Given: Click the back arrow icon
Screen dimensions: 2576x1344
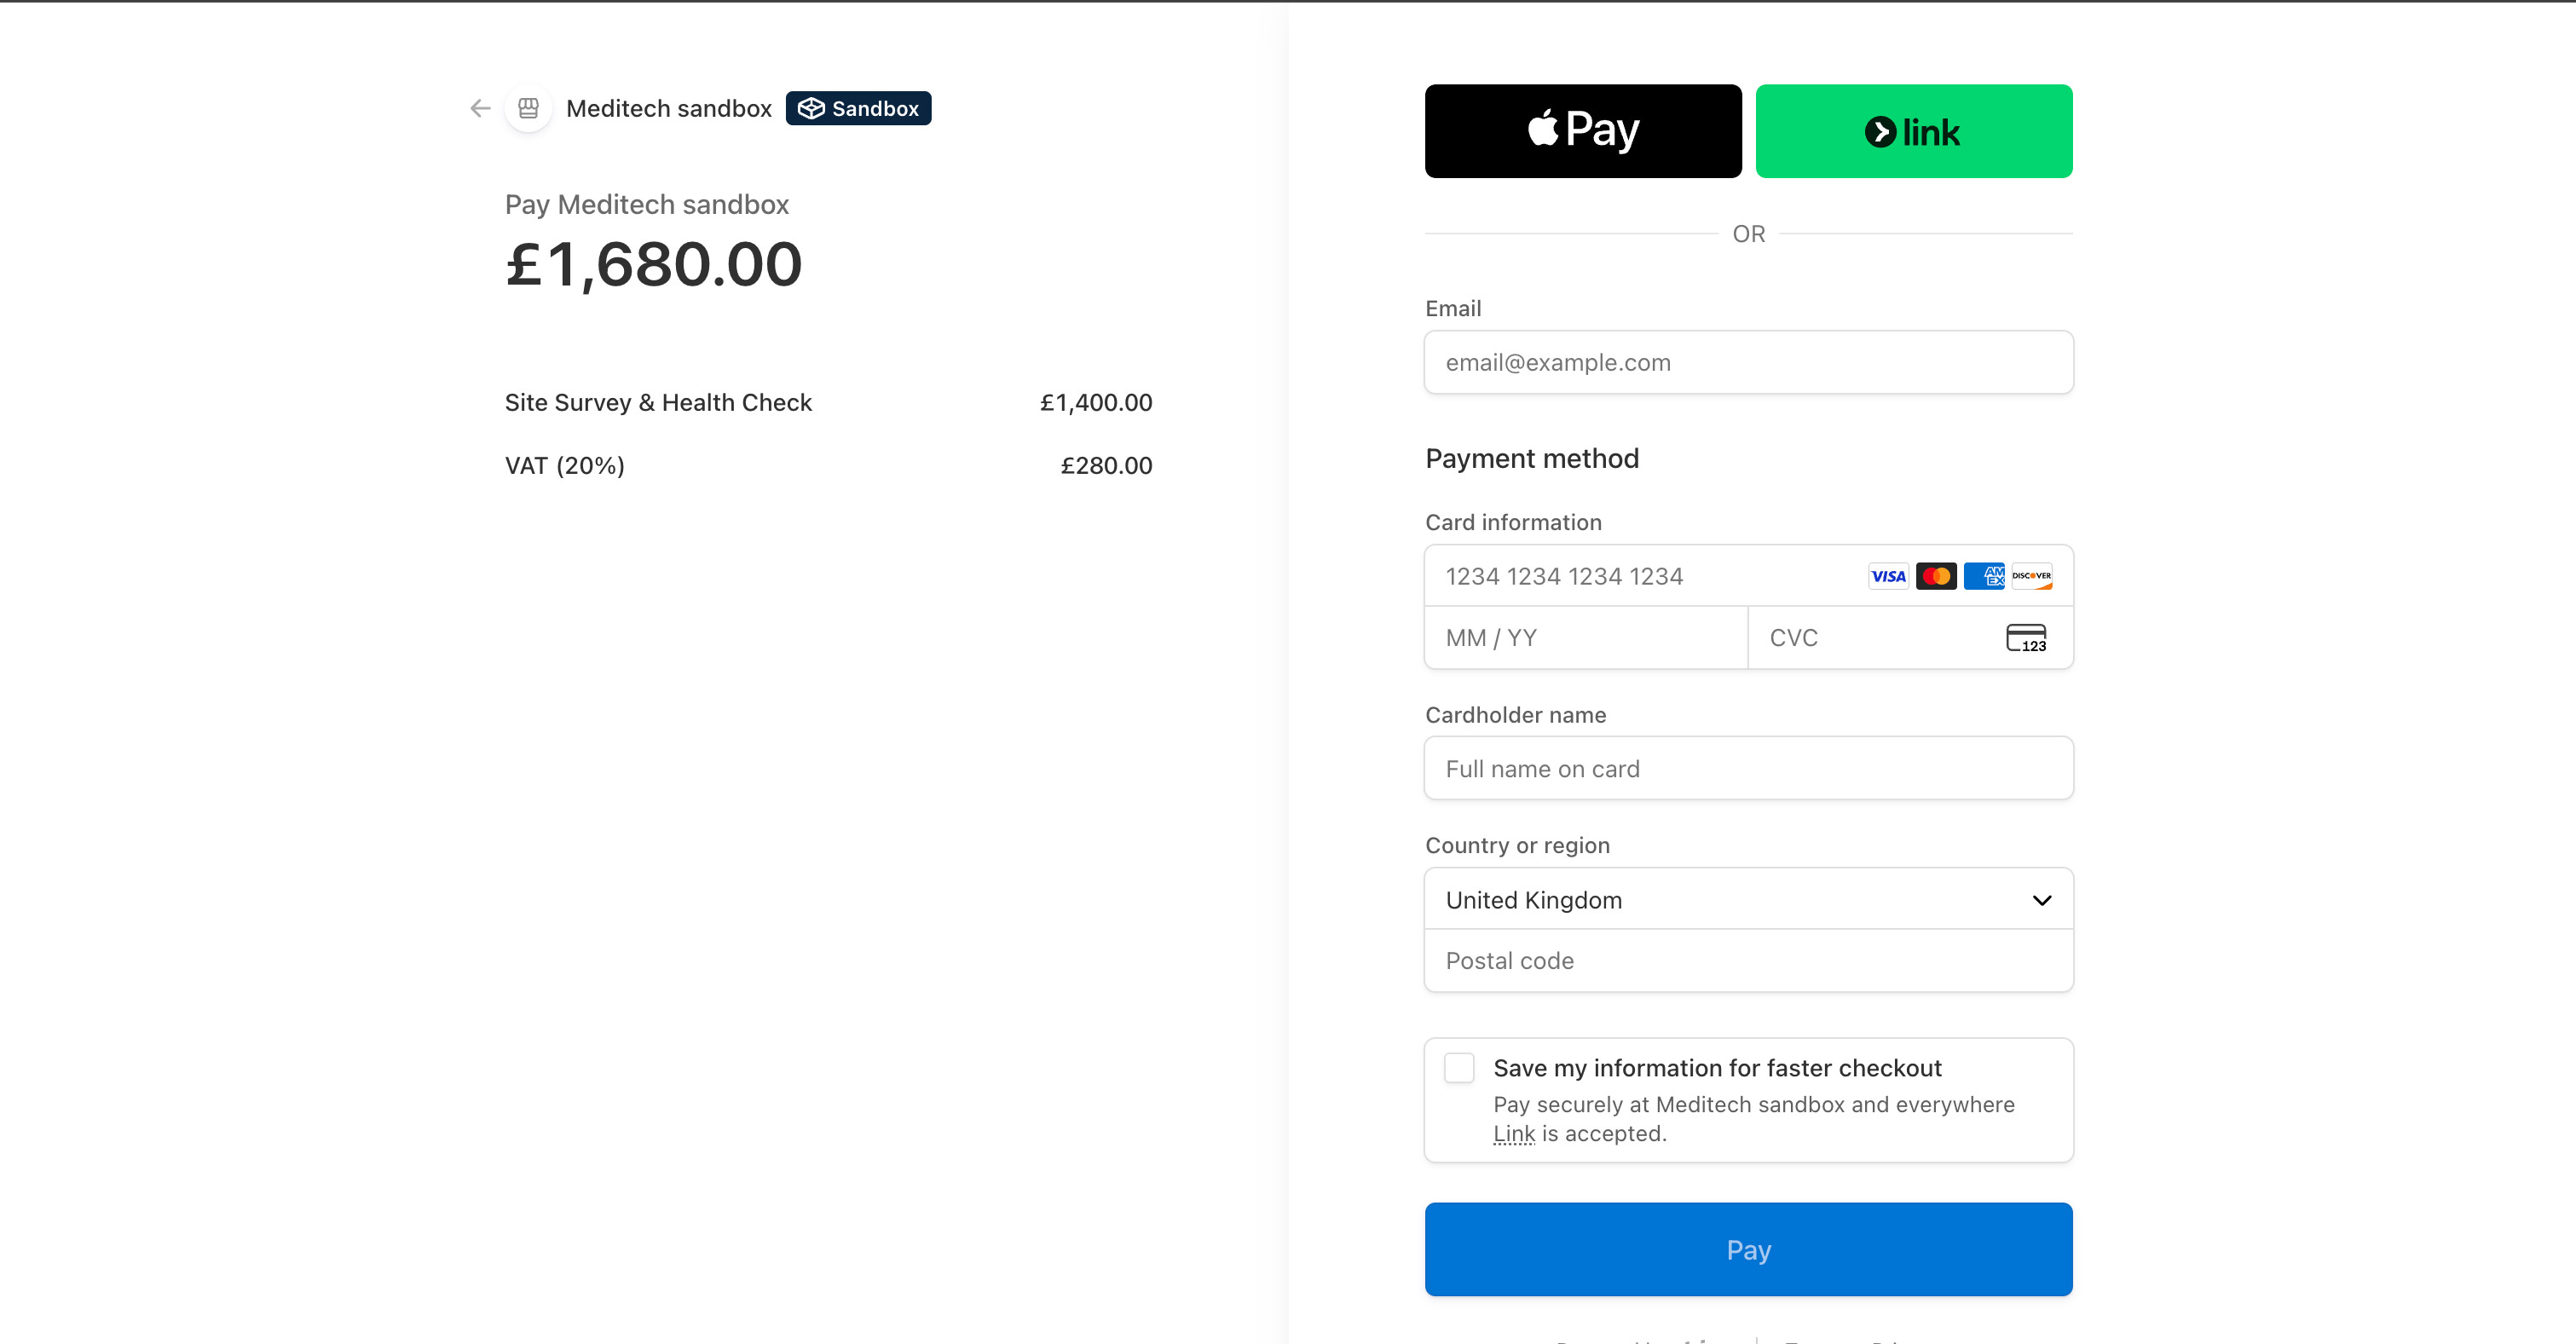Looking at the screenshot, I should tap(481, 108).
